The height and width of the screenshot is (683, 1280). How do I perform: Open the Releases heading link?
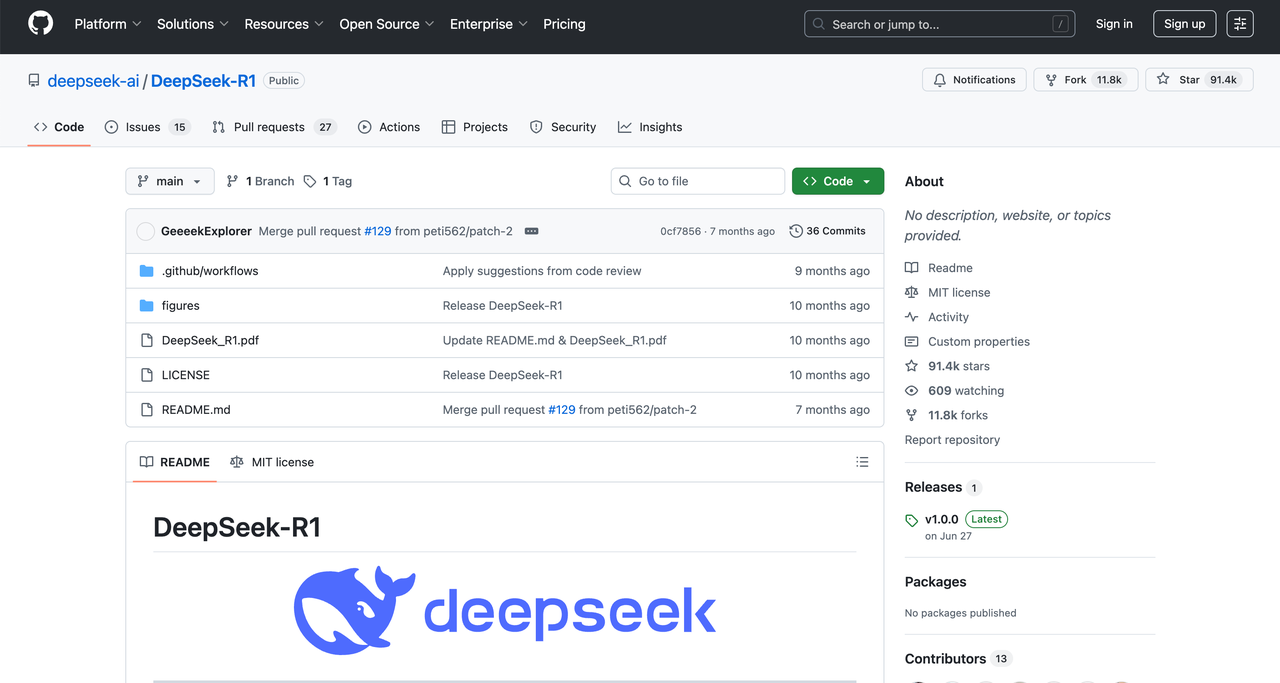coord(943,487)
